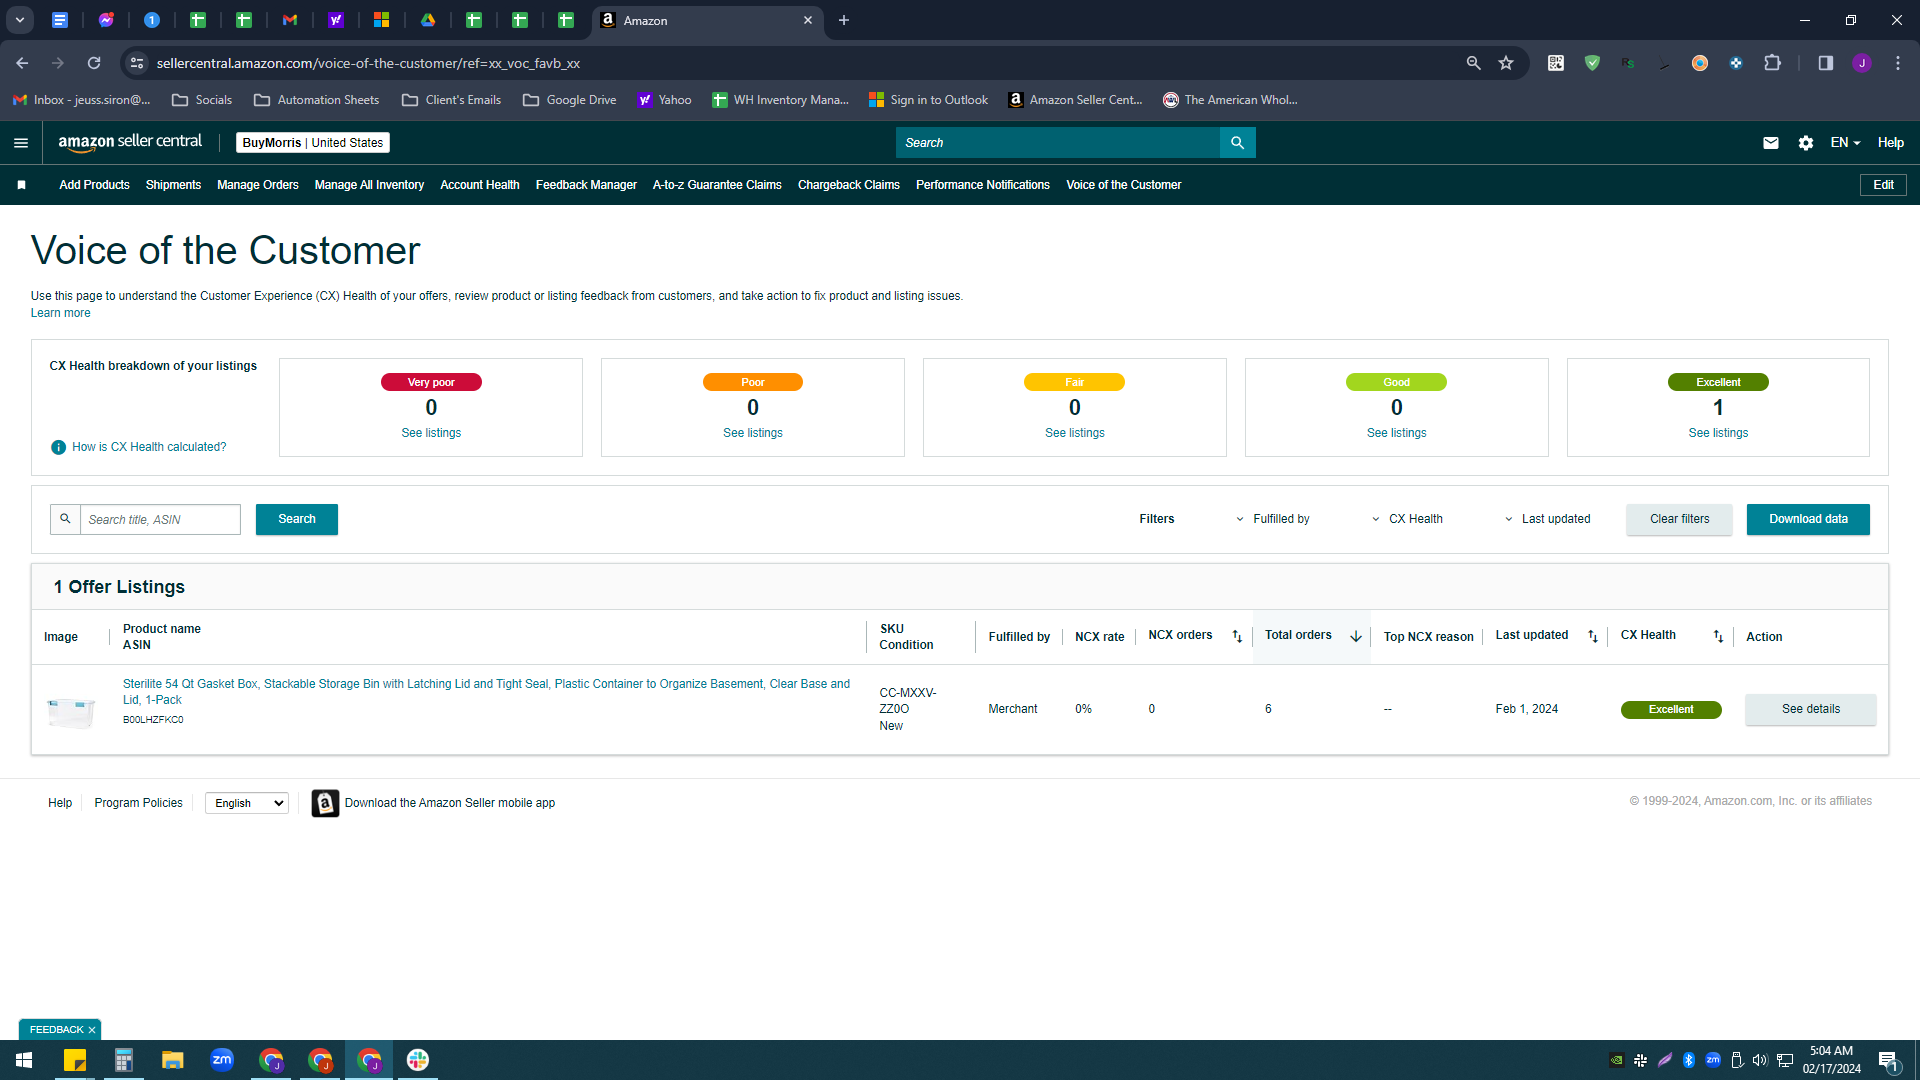Bookmark this page with the star icon
This screenshot has width=1920, height=1080.
pyautogui.click(x=1506, y=63)
